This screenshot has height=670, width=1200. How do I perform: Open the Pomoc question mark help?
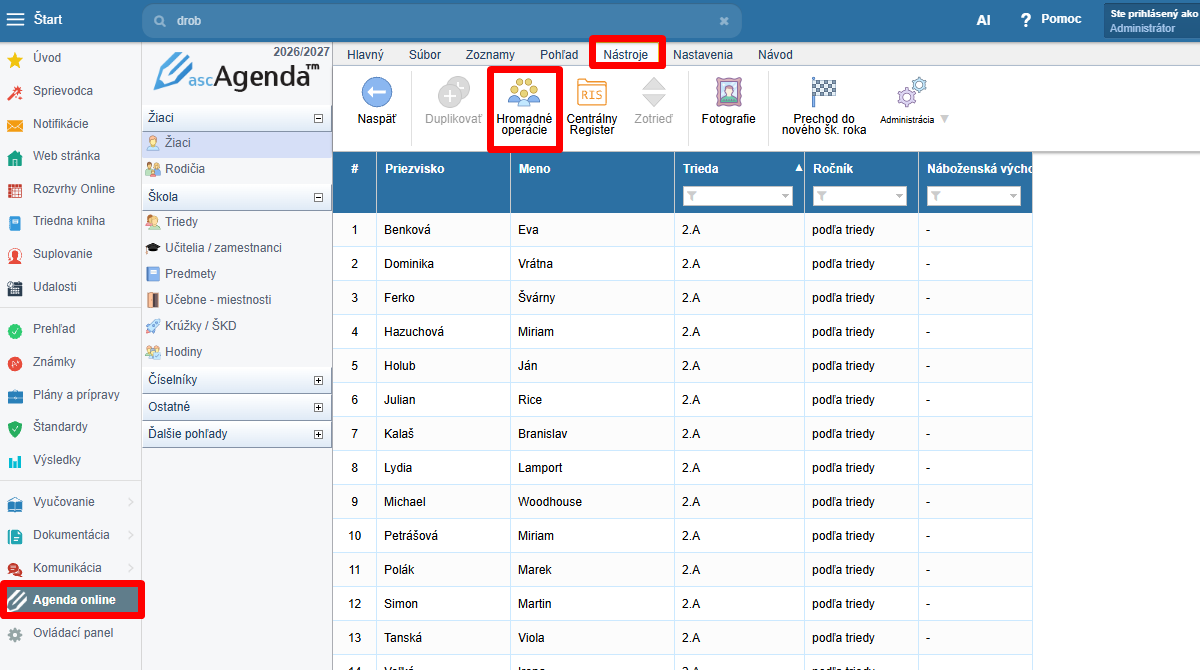[1025, 20]
